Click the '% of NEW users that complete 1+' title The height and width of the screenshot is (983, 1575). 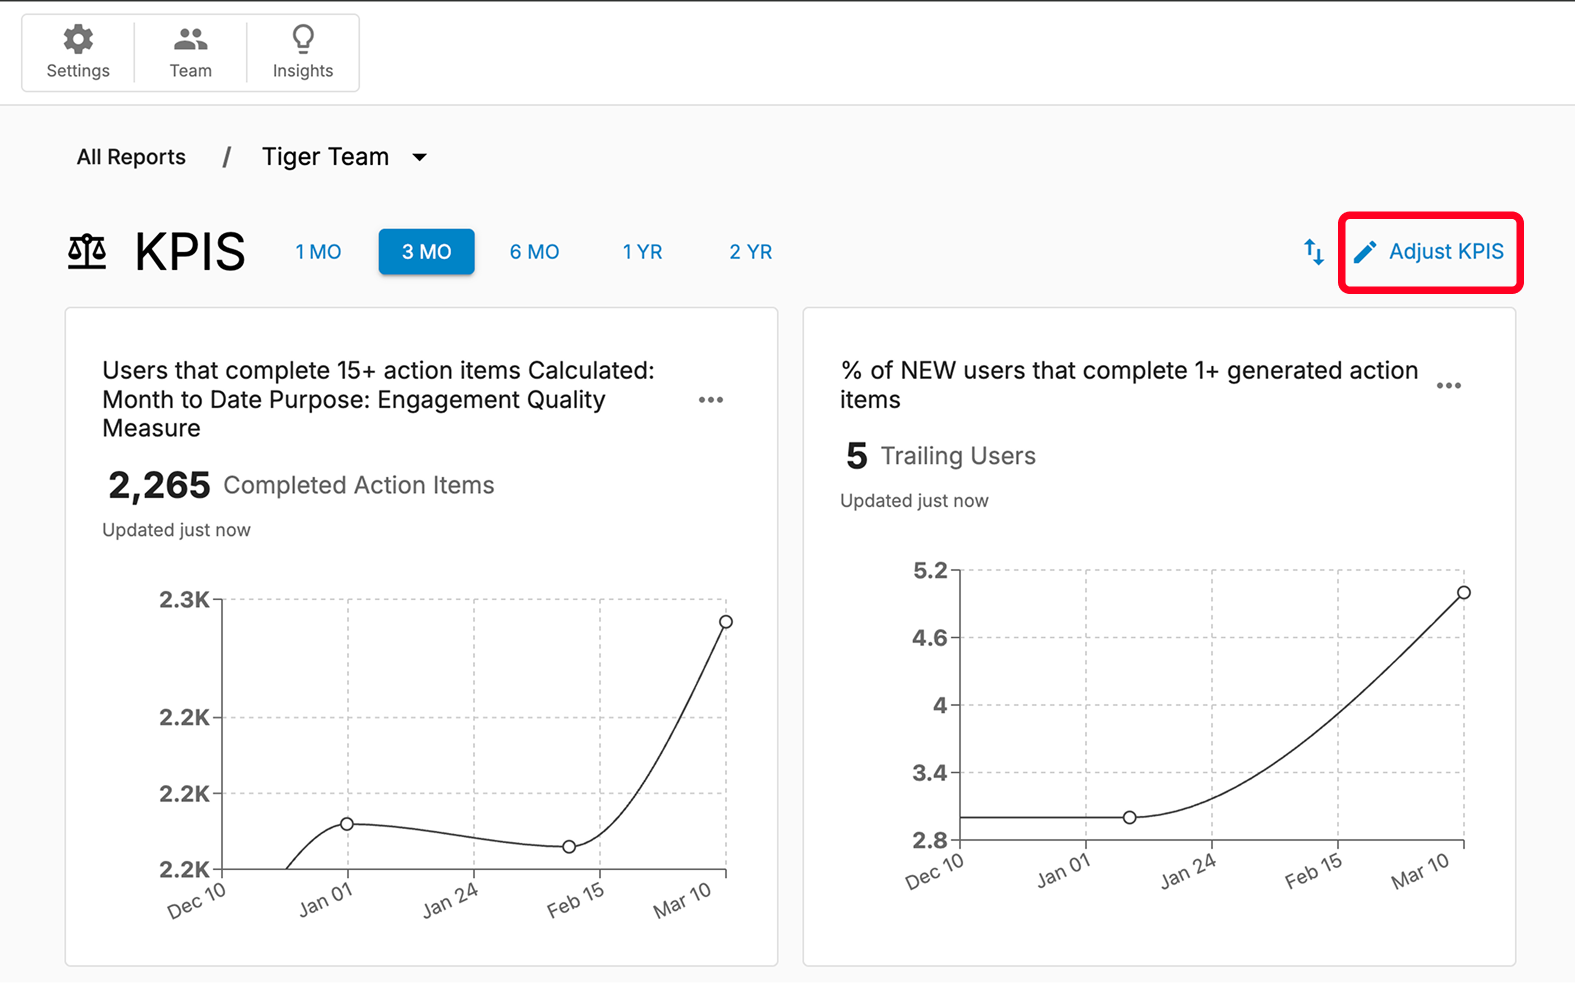click(1129, 385)
